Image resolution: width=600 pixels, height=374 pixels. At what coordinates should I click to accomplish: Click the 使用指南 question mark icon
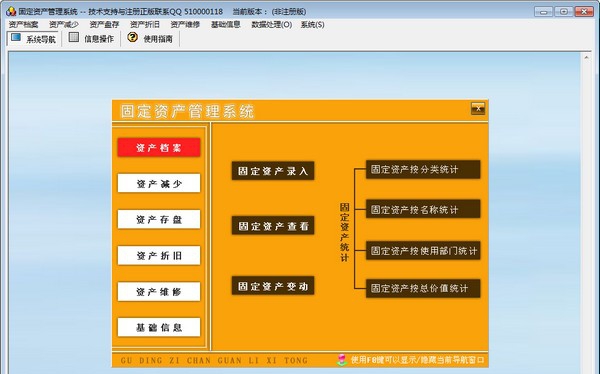tap(132, 37)
